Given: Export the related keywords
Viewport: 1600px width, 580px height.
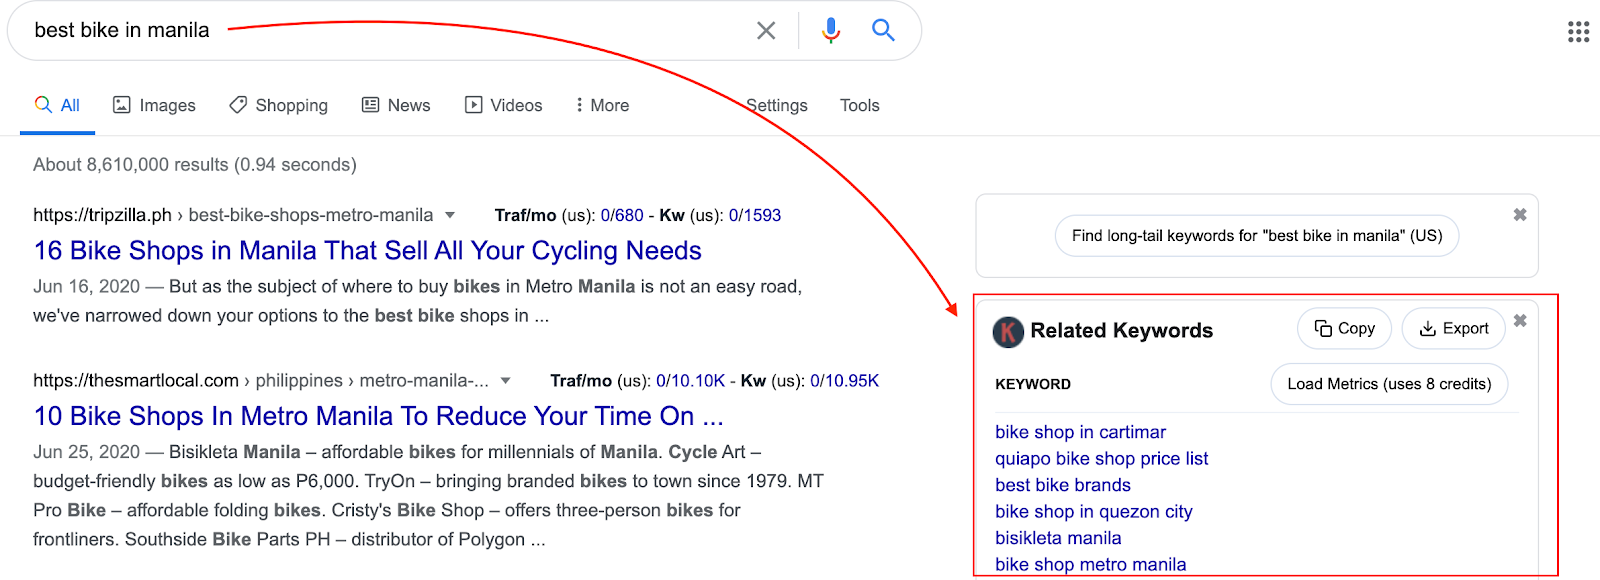Looking at the screenshot, I should click(1453, 329).
